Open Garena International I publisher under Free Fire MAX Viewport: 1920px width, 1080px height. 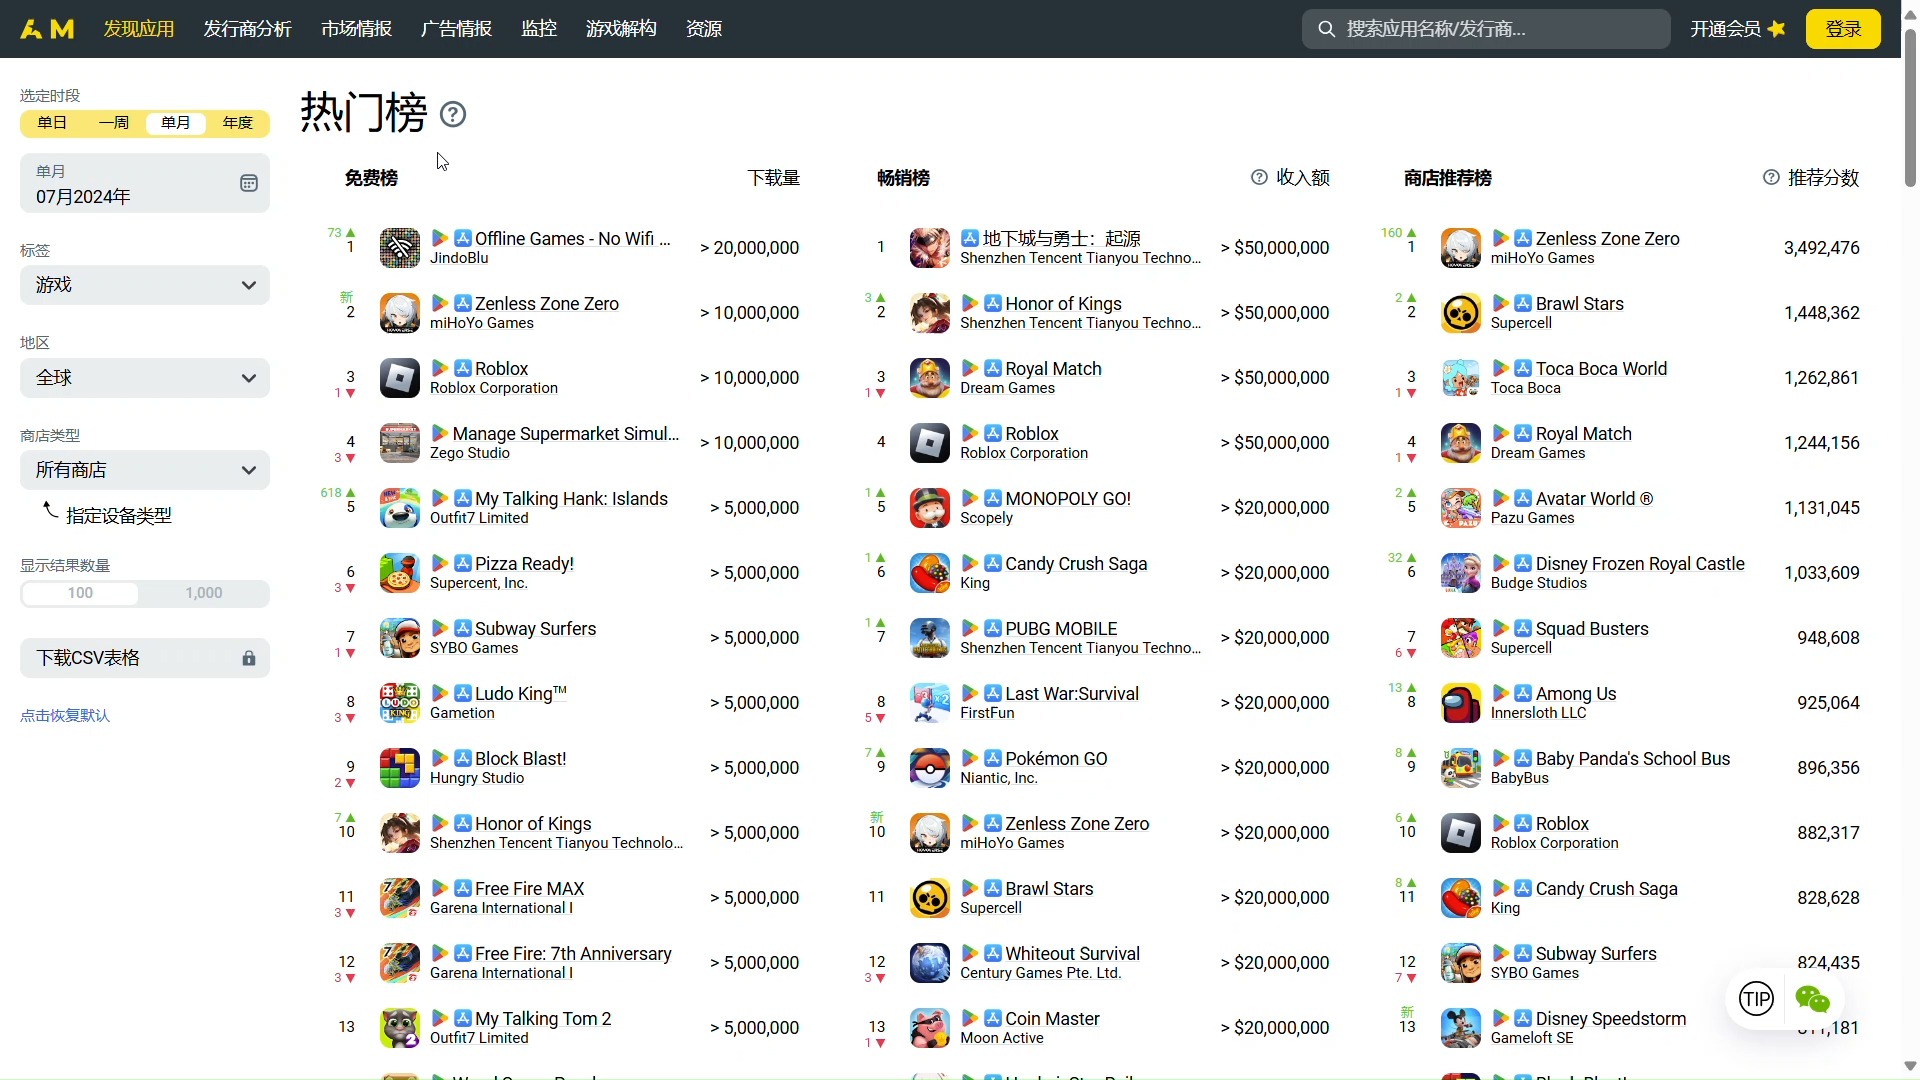pyautogui.click(x=501, y=908)
